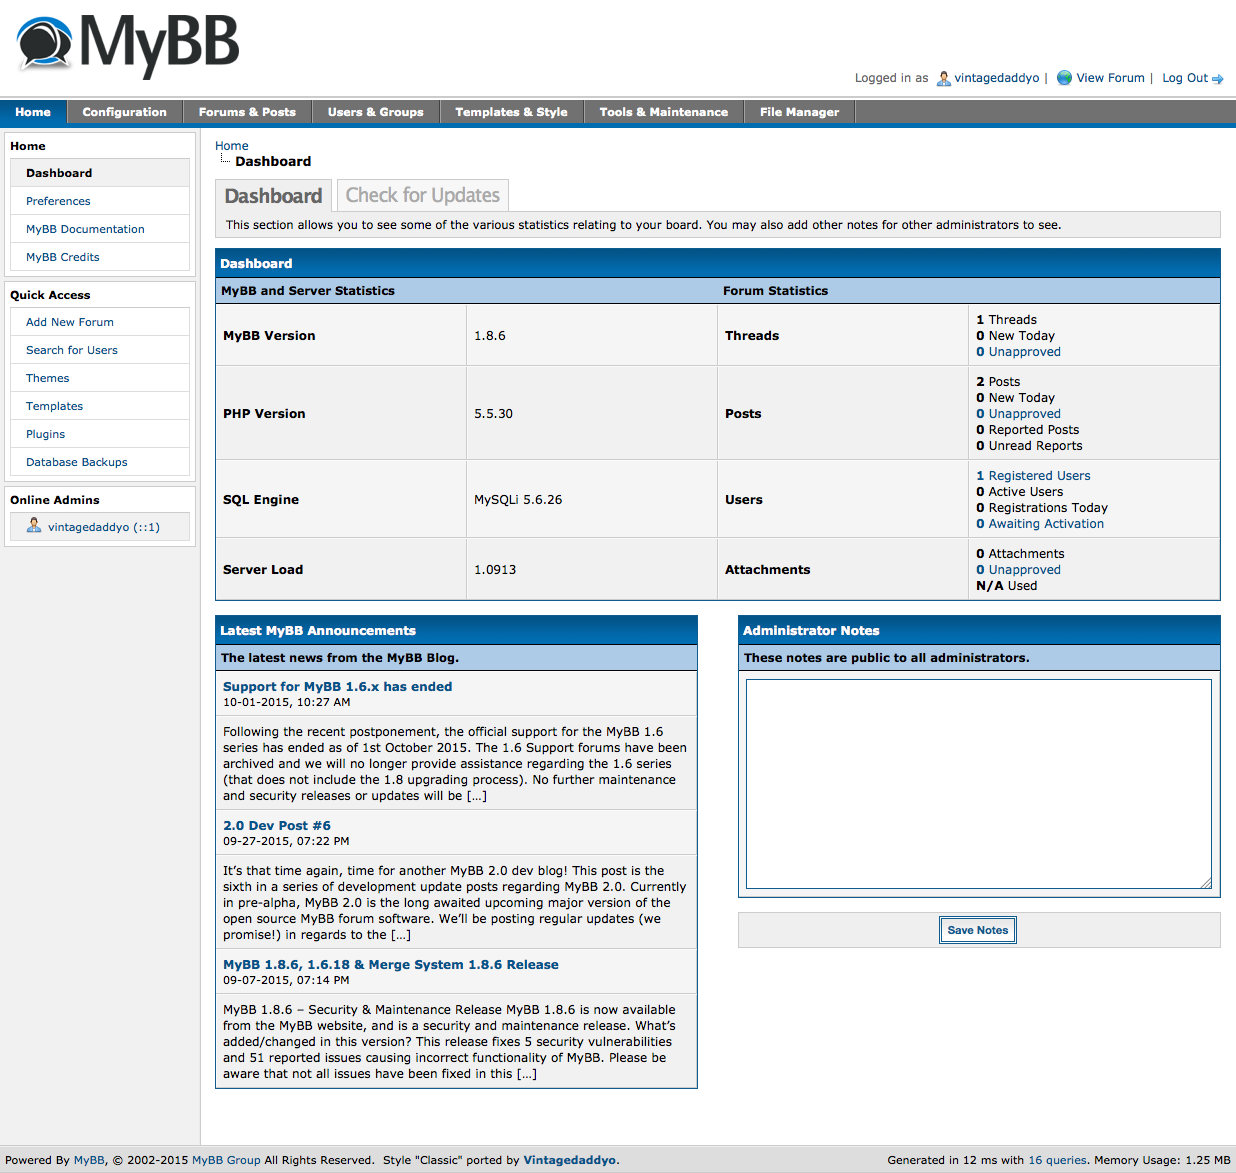Screen dimensions: 1236x1173
Task: Click the user icon beside vintagedaddyo in header
Action: coord(943,78)
